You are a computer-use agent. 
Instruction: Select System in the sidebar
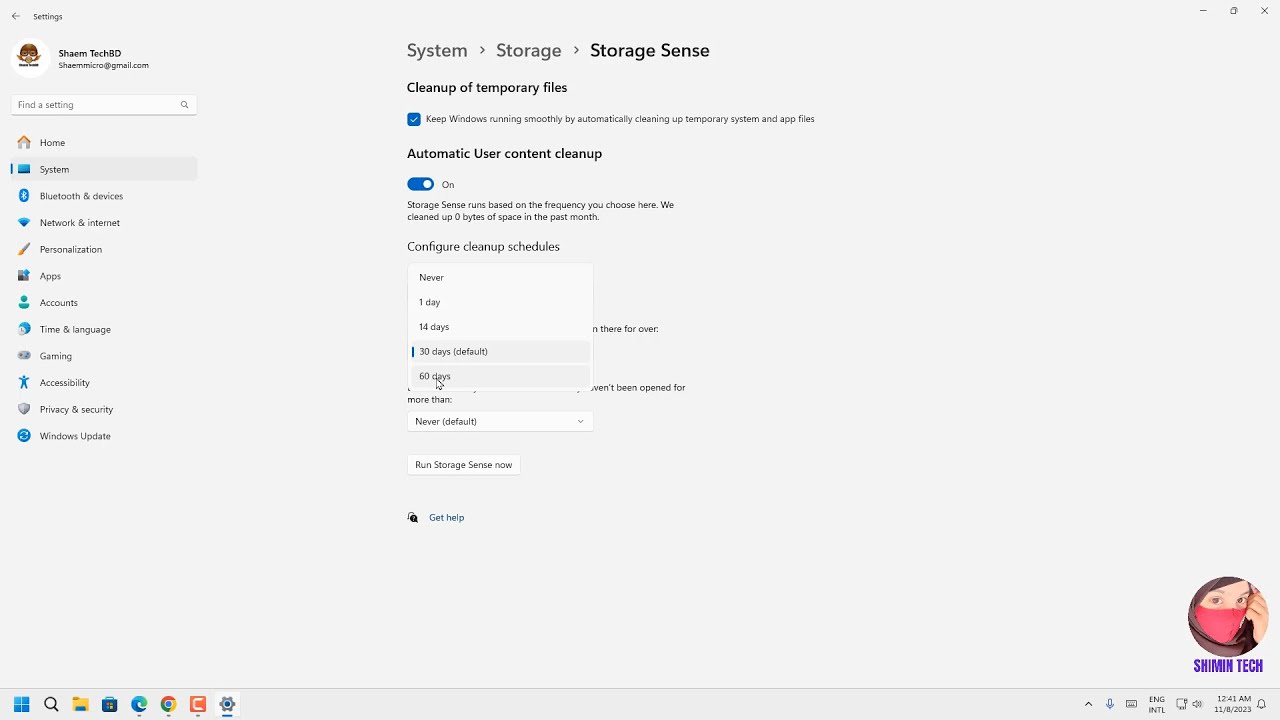coord(104,169)
